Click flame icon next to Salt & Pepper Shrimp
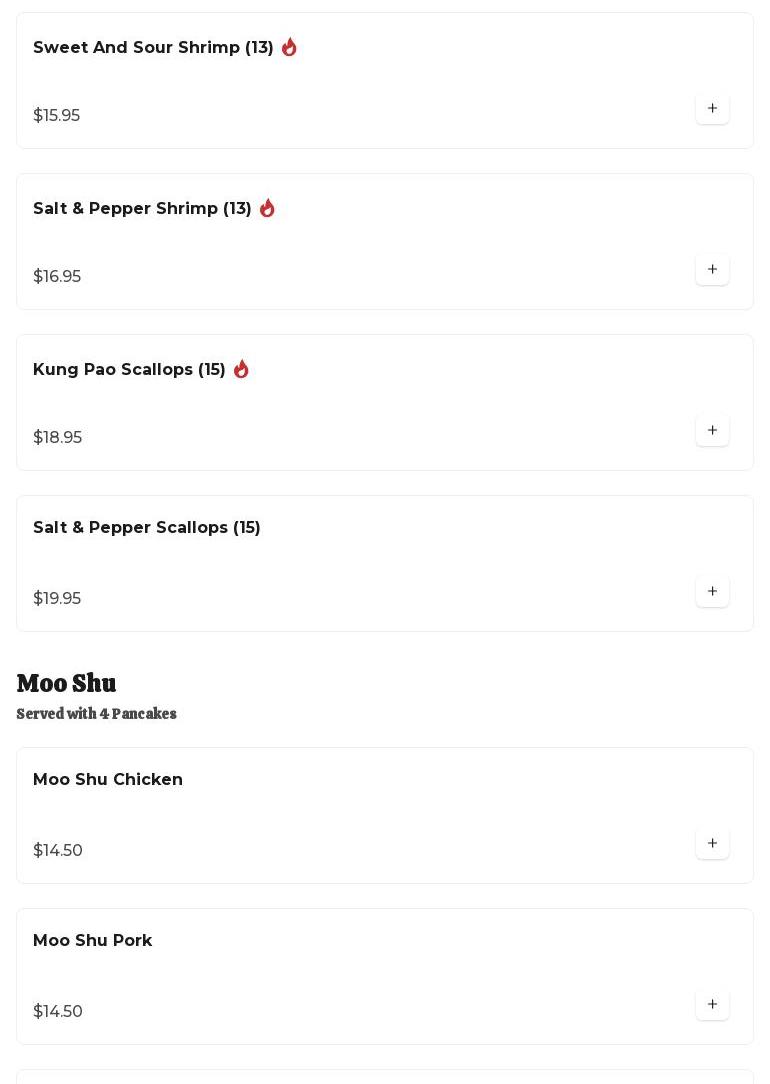This screenshot has width=770, height=1084. [x=267, y=208]
